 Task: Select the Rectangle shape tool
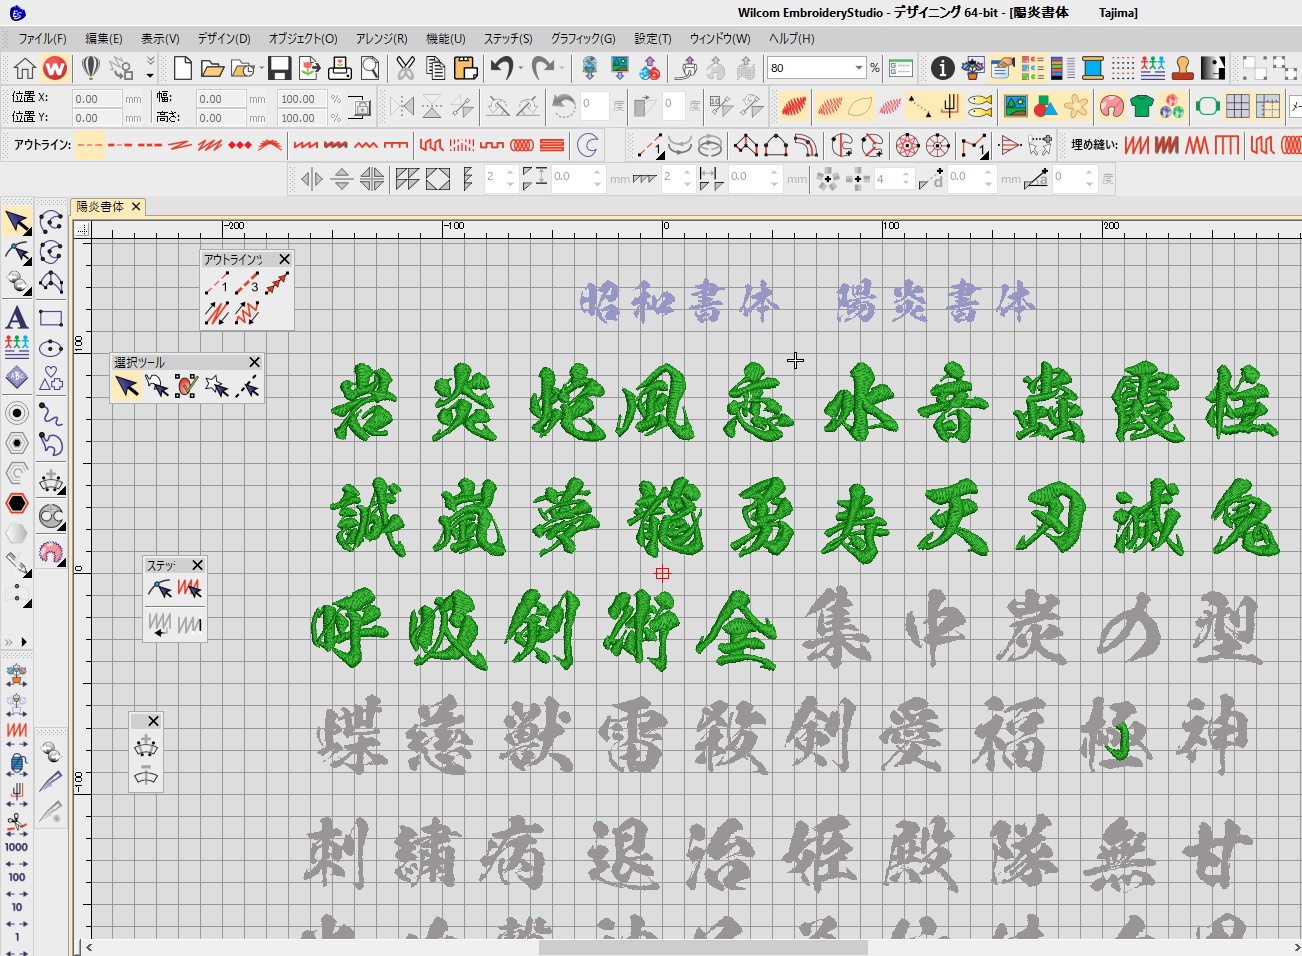pyautogui.click(x=51, y=318)
